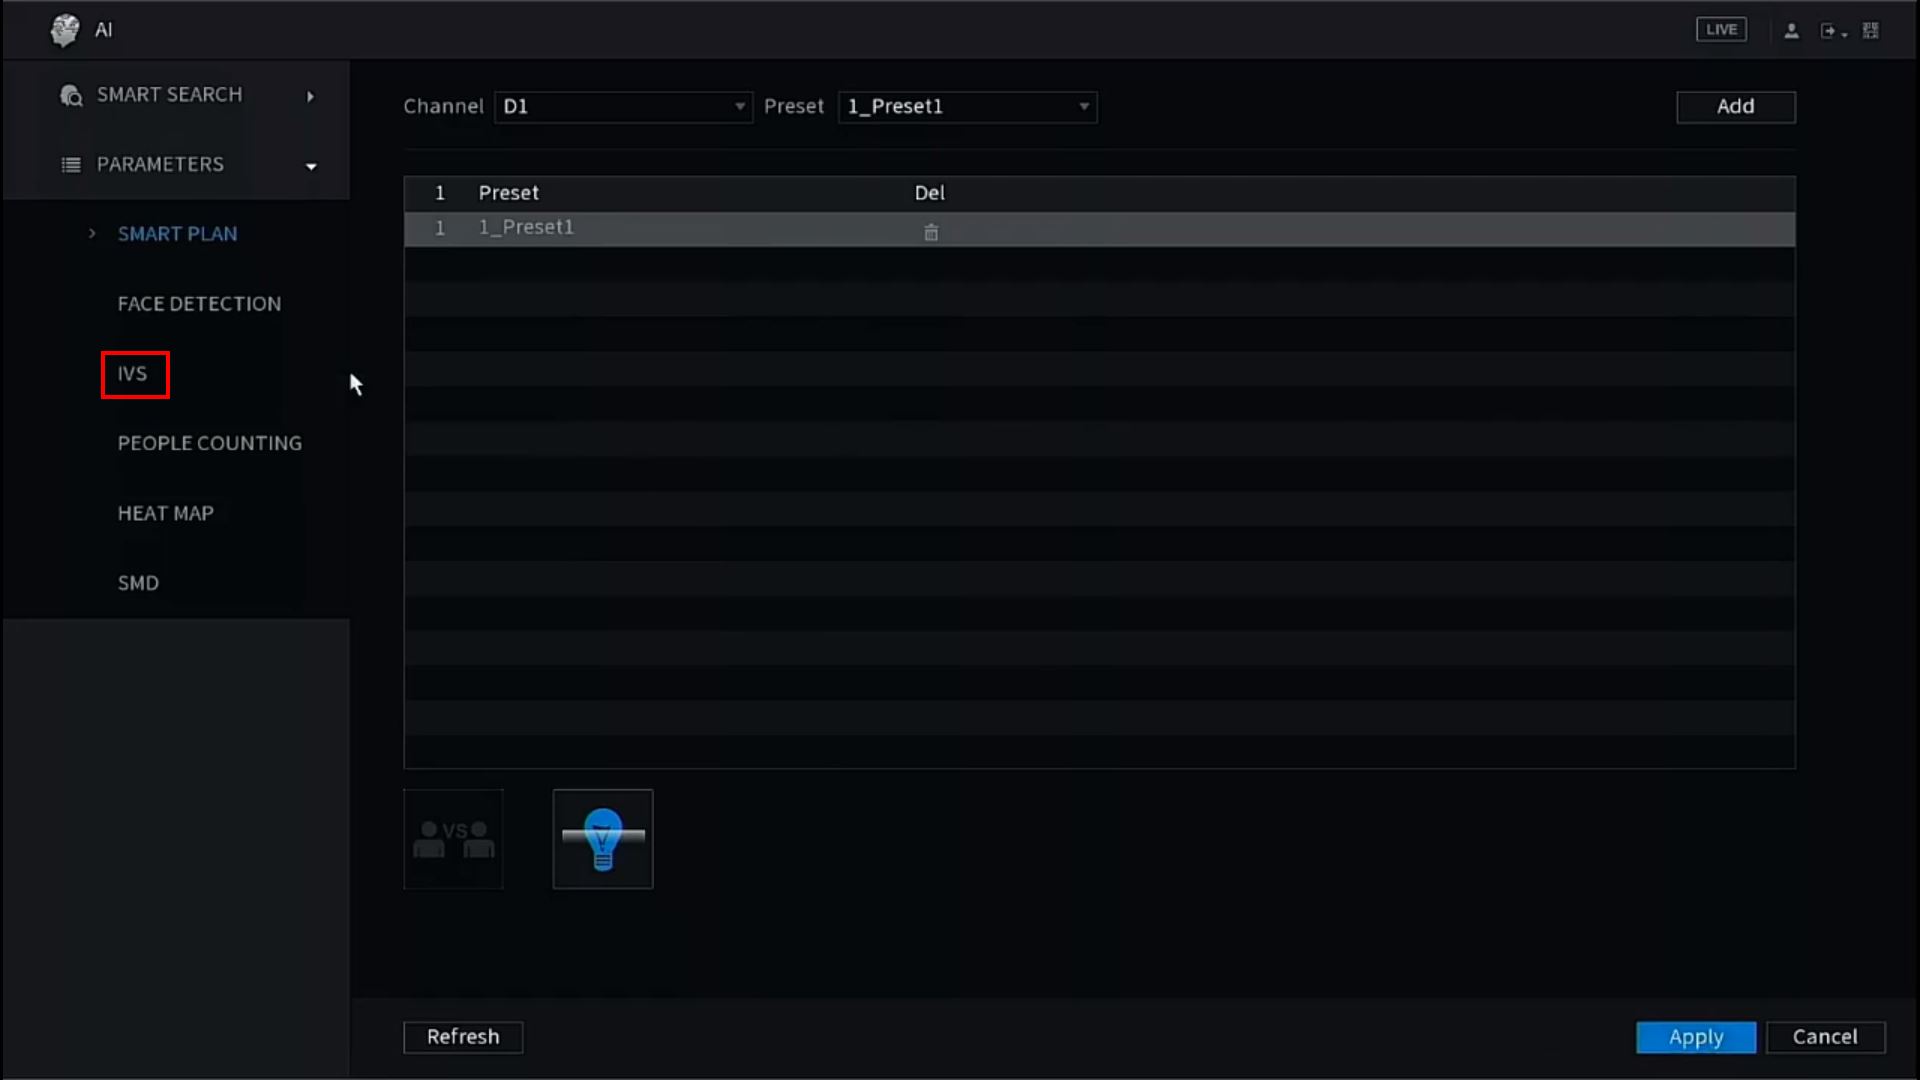This screenshot has height=1080, width=1920.
Task: Open PEOPLE COUNTING settings
Action: pos(209,443)
